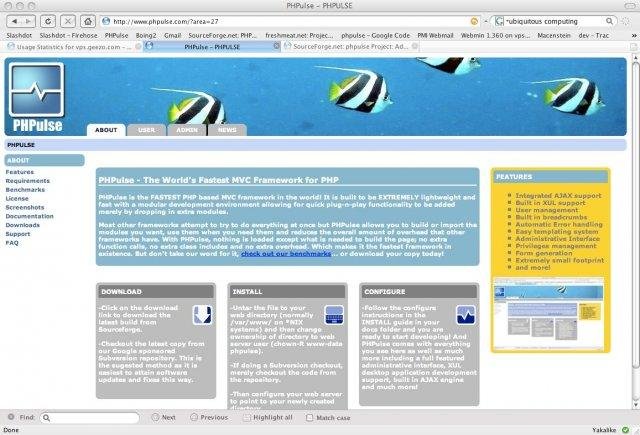
Task: Click the search magnifier in search box
Action: coord(609,21)
